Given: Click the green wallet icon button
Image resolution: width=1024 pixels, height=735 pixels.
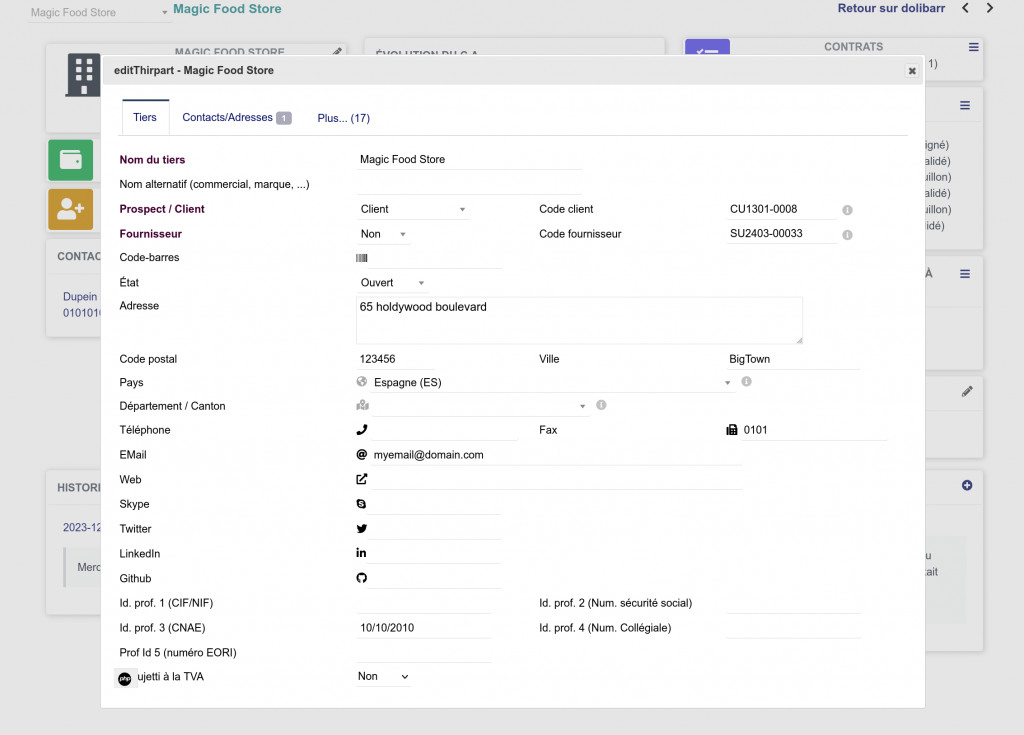Looking at the screenshot, I should [x=70, y=160].
